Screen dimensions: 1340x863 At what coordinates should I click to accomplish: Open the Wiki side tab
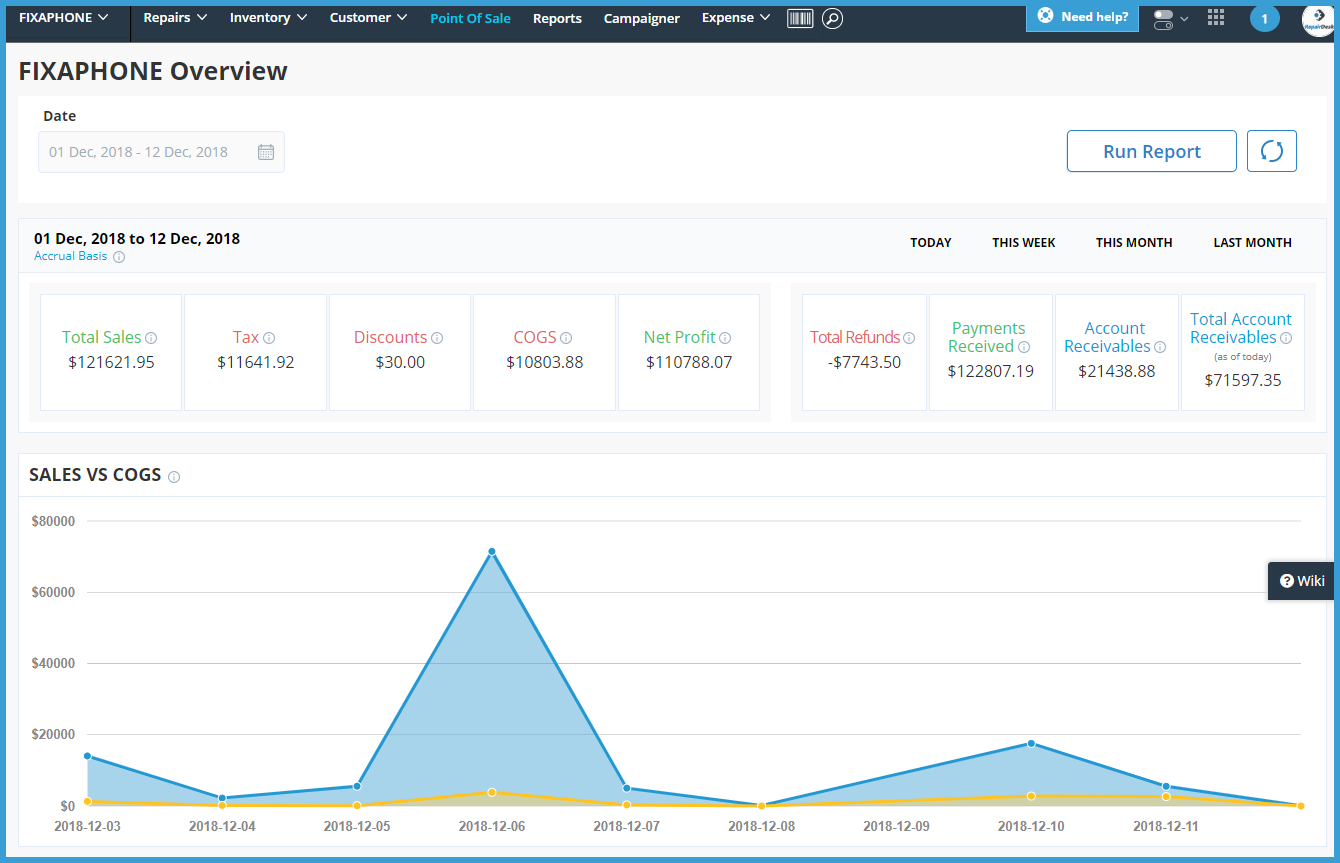(x=1301, y=581)
